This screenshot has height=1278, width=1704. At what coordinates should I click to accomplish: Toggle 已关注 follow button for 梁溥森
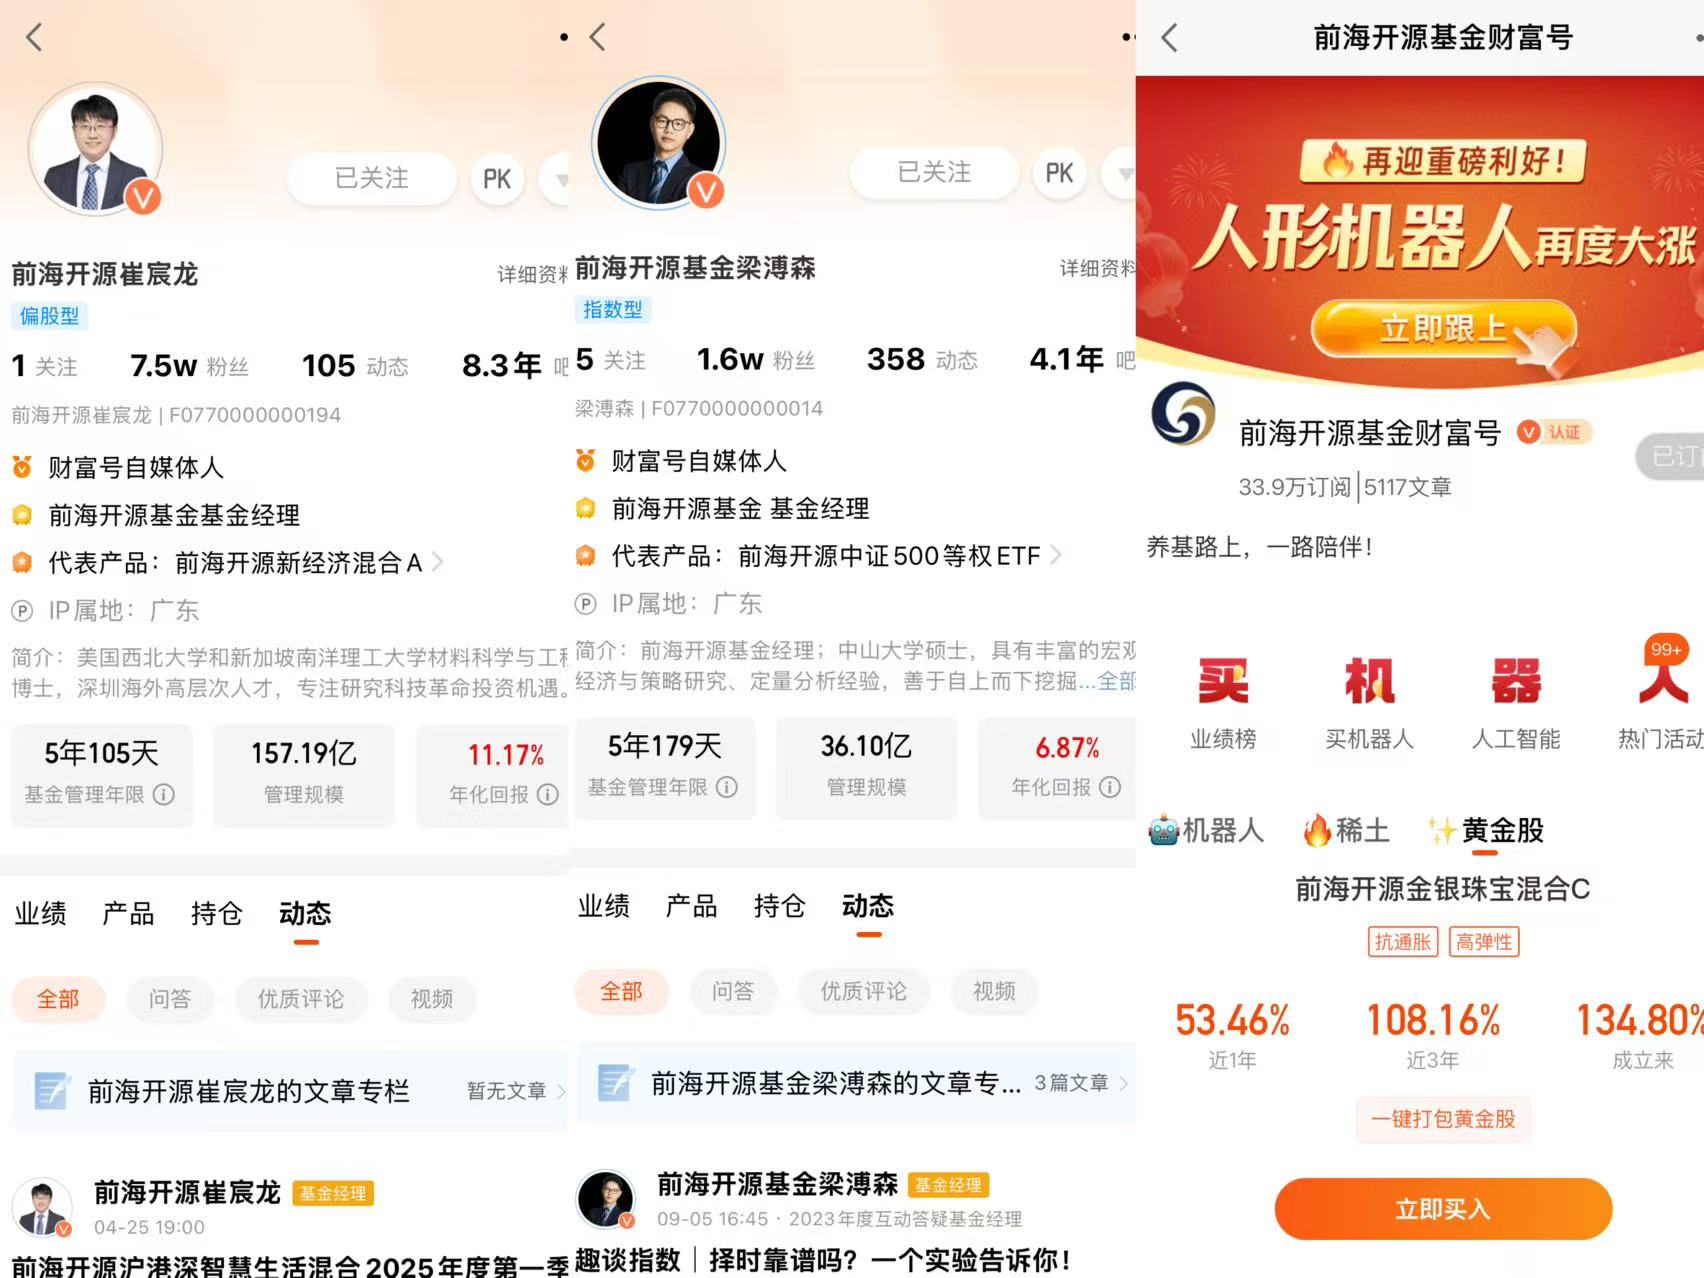934,172
